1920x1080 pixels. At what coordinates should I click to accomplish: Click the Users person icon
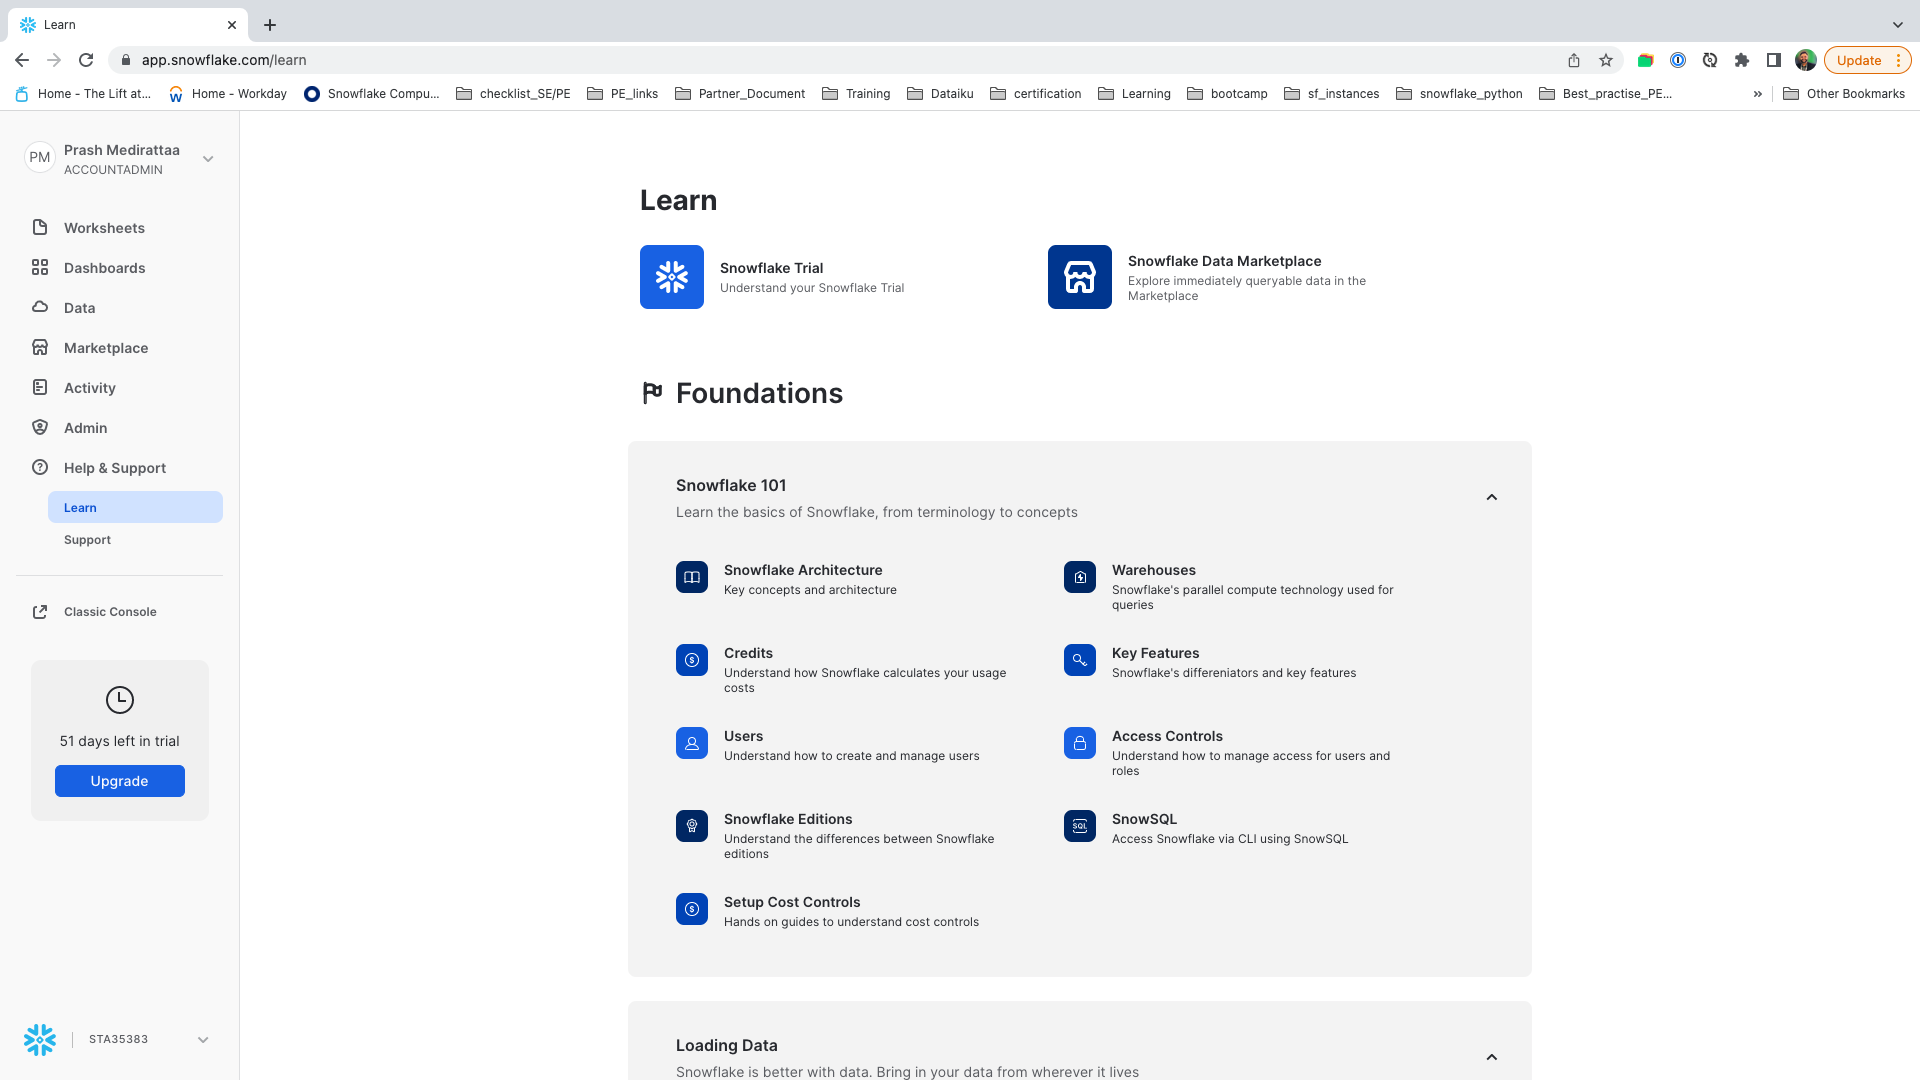pos(691,743)
